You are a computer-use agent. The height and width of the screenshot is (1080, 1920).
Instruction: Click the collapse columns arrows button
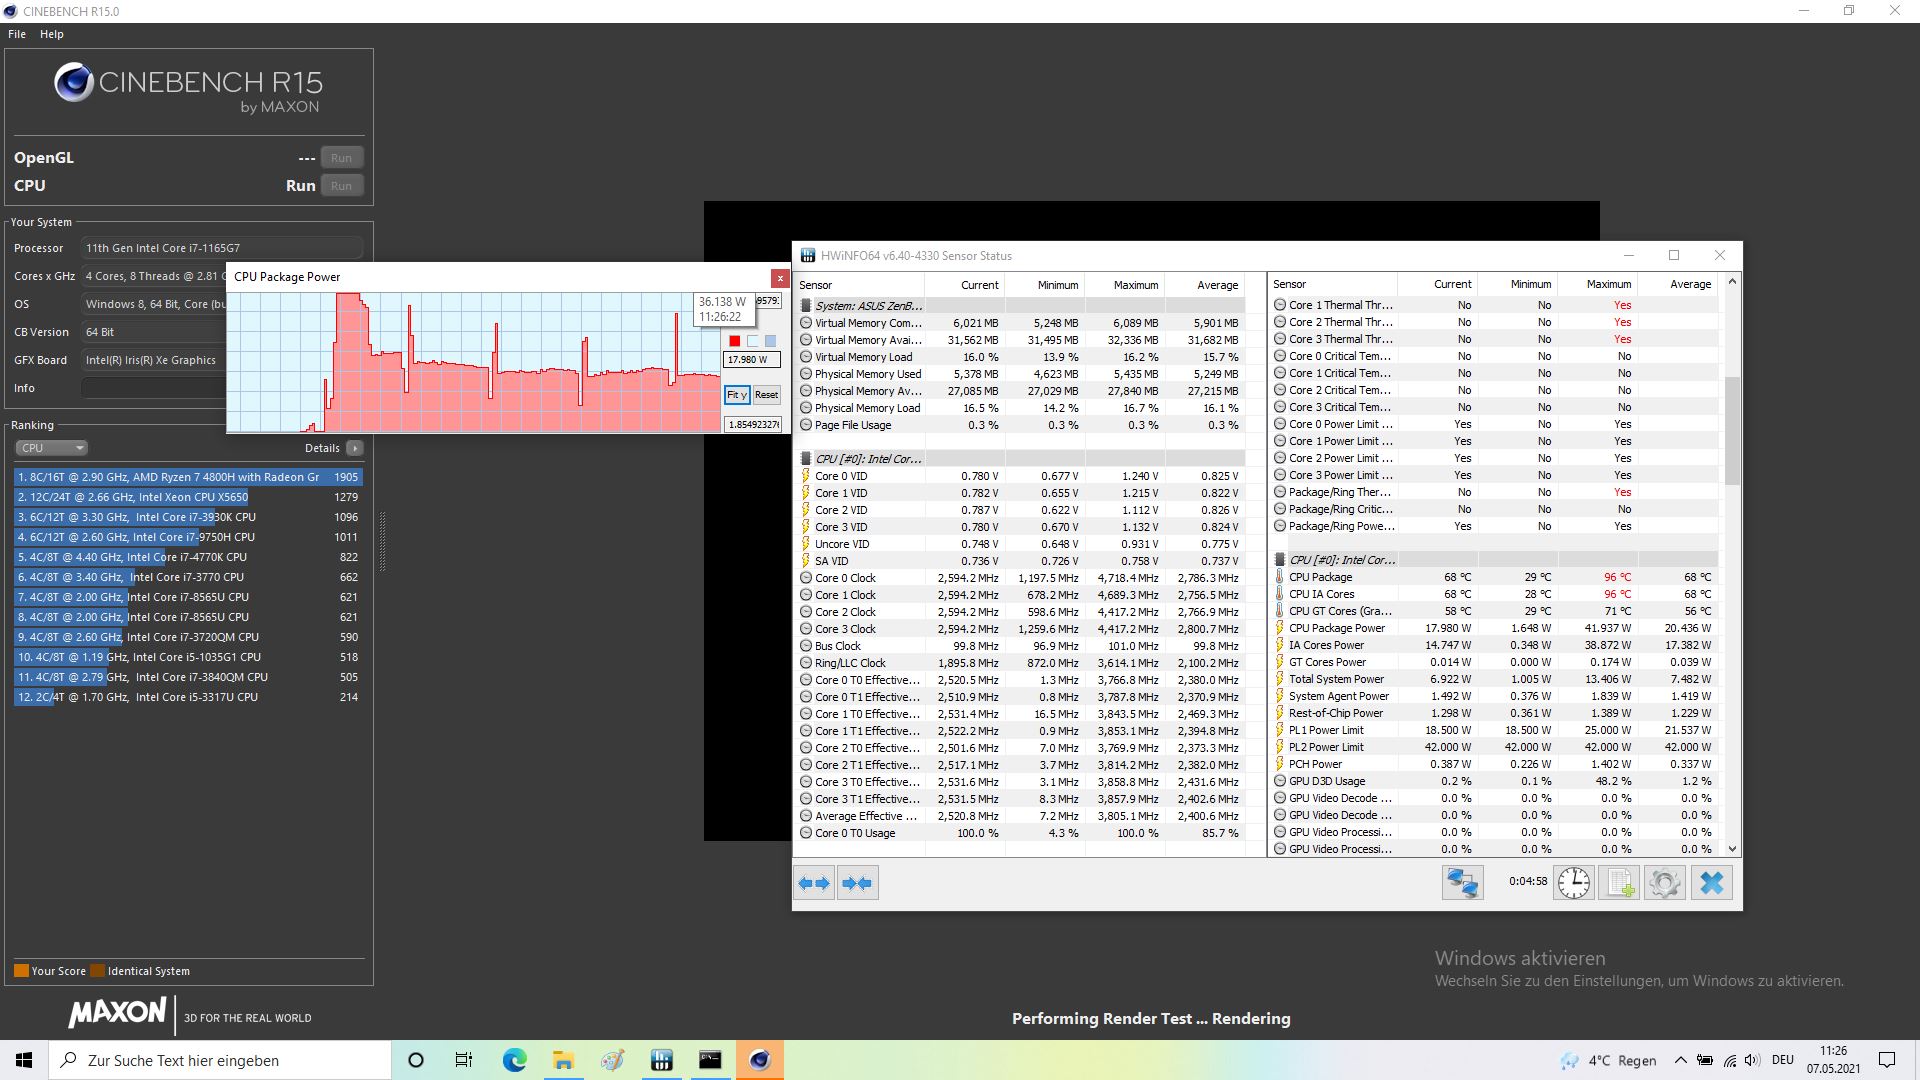[x=858, y=883]
